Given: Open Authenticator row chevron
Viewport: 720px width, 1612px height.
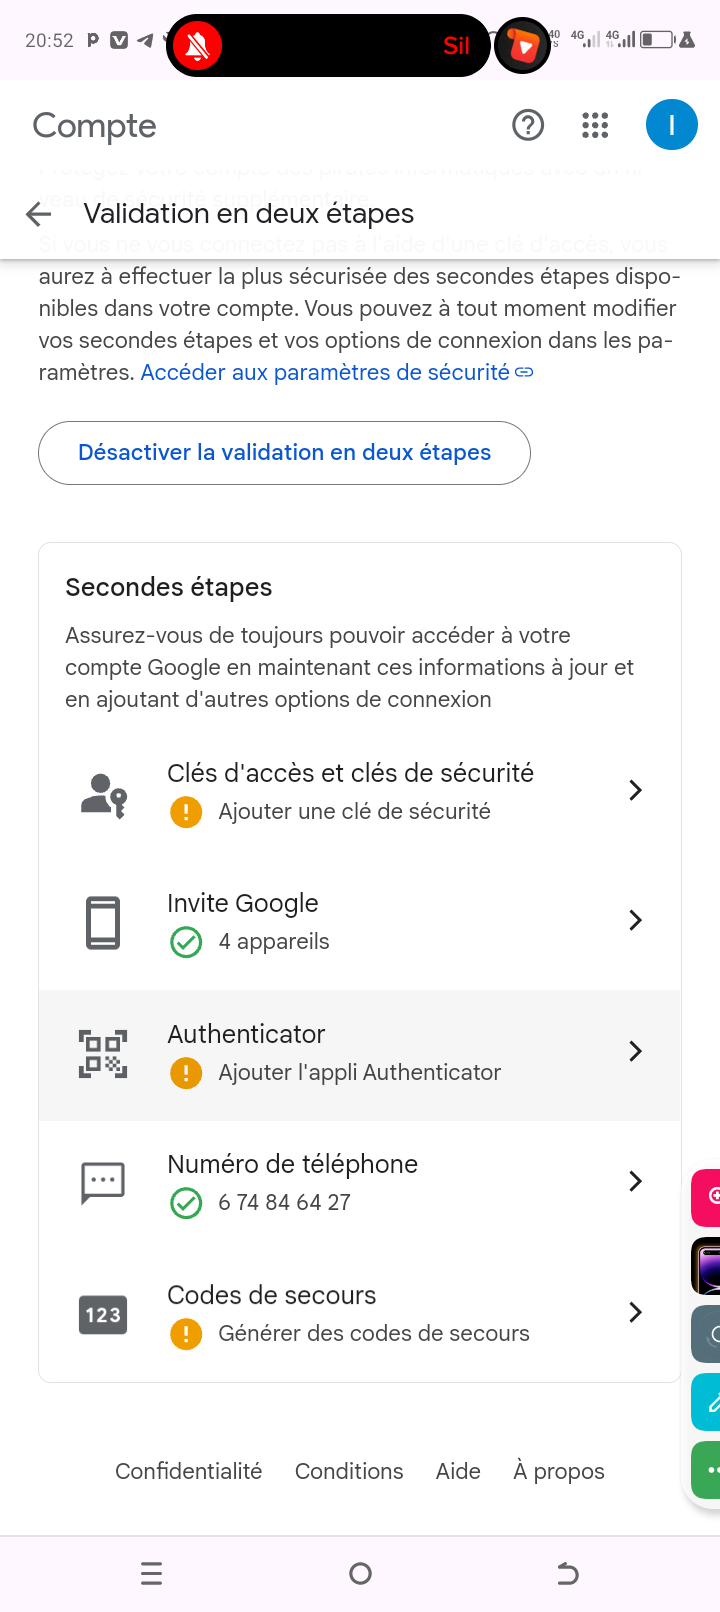Looking at the screenshot, I should coord(635,1051).
